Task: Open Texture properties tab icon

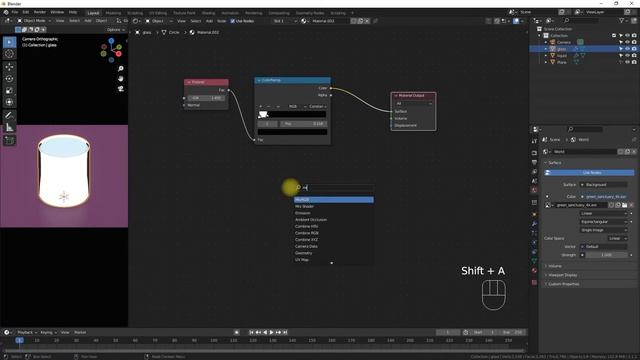Action: pyautogui.click(x=534, y=282)
